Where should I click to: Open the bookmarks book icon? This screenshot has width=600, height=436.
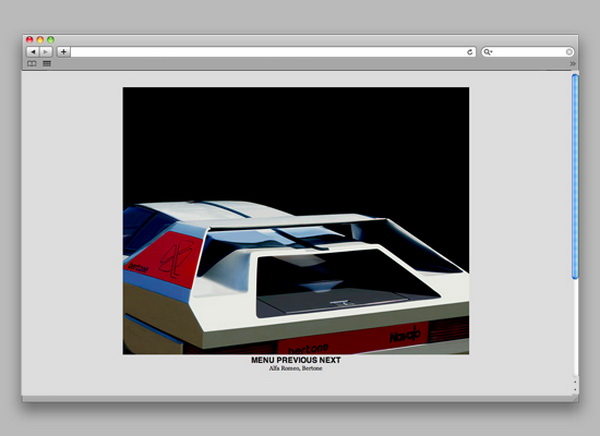click(32, 64)
